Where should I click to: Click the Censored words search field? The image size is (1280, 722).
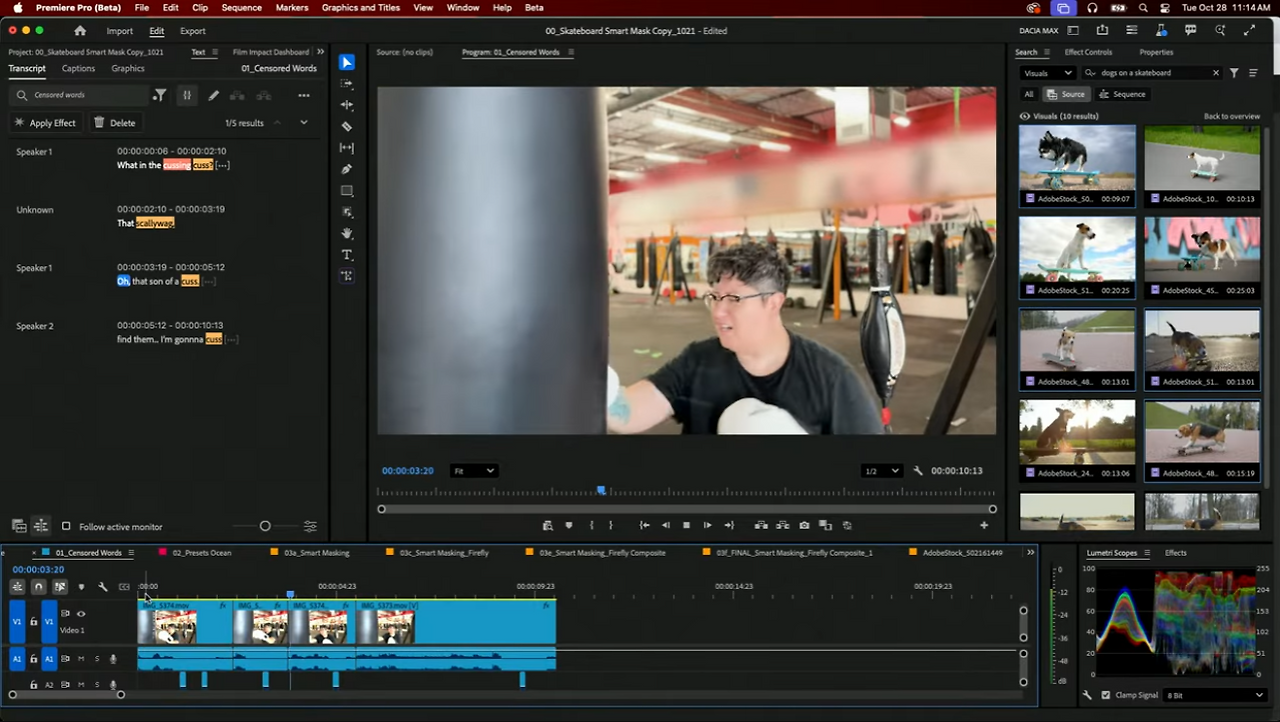79,95
